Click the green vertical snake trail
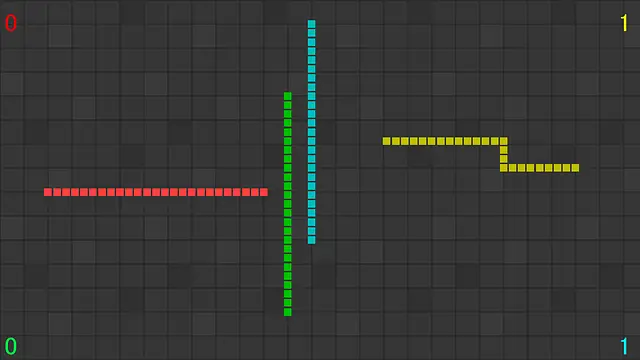This screenshot has width=640, height=360. tap(288, 204)
